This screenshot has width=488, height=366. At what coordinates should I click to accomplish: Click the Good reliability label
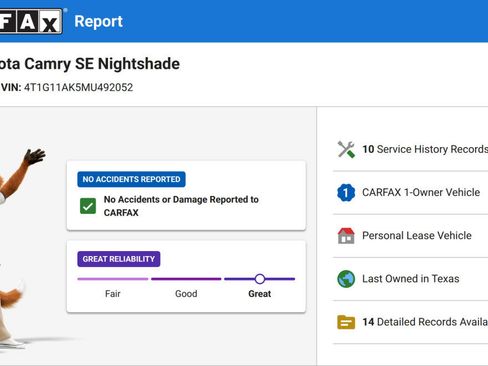(186, 294)
